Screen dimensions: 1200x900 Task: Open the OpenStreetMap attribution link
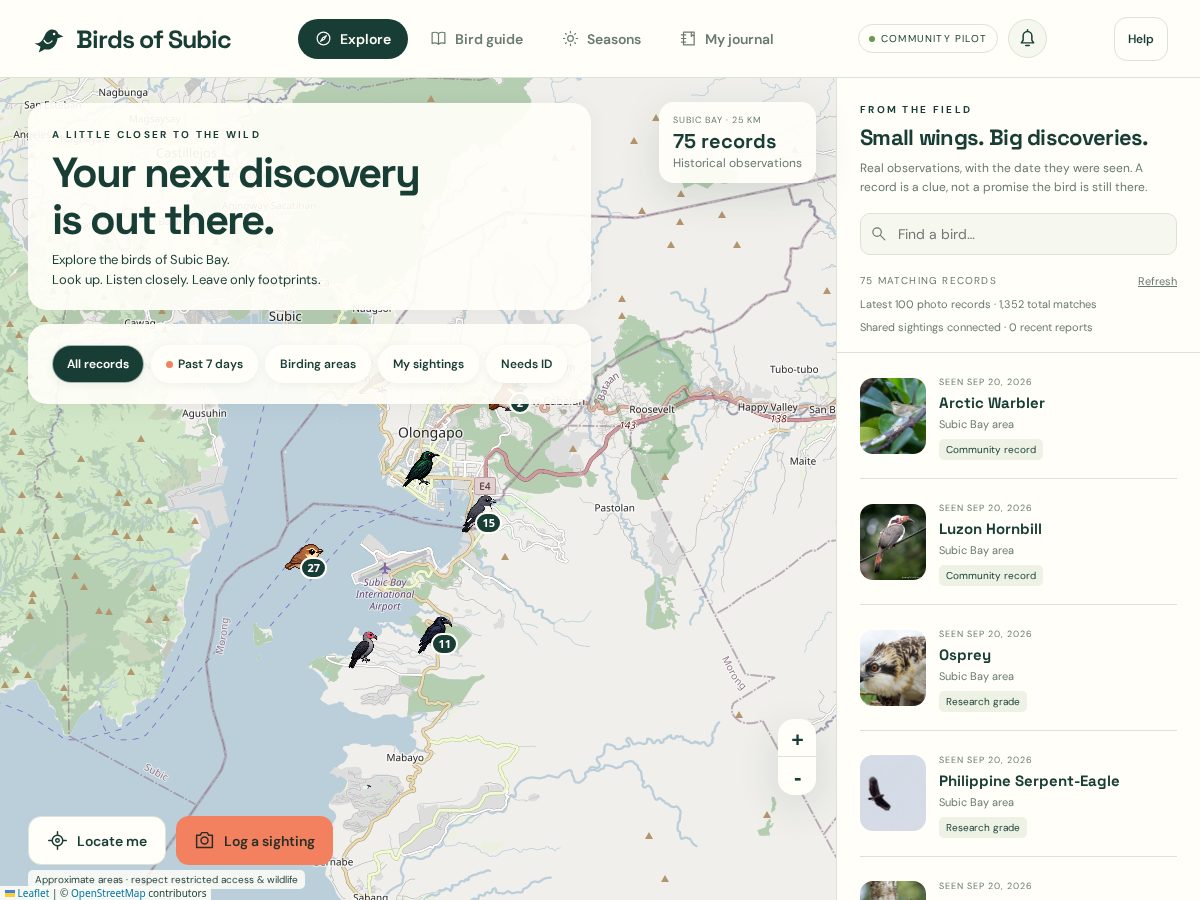pyautogui.click(x=108, y=893)
